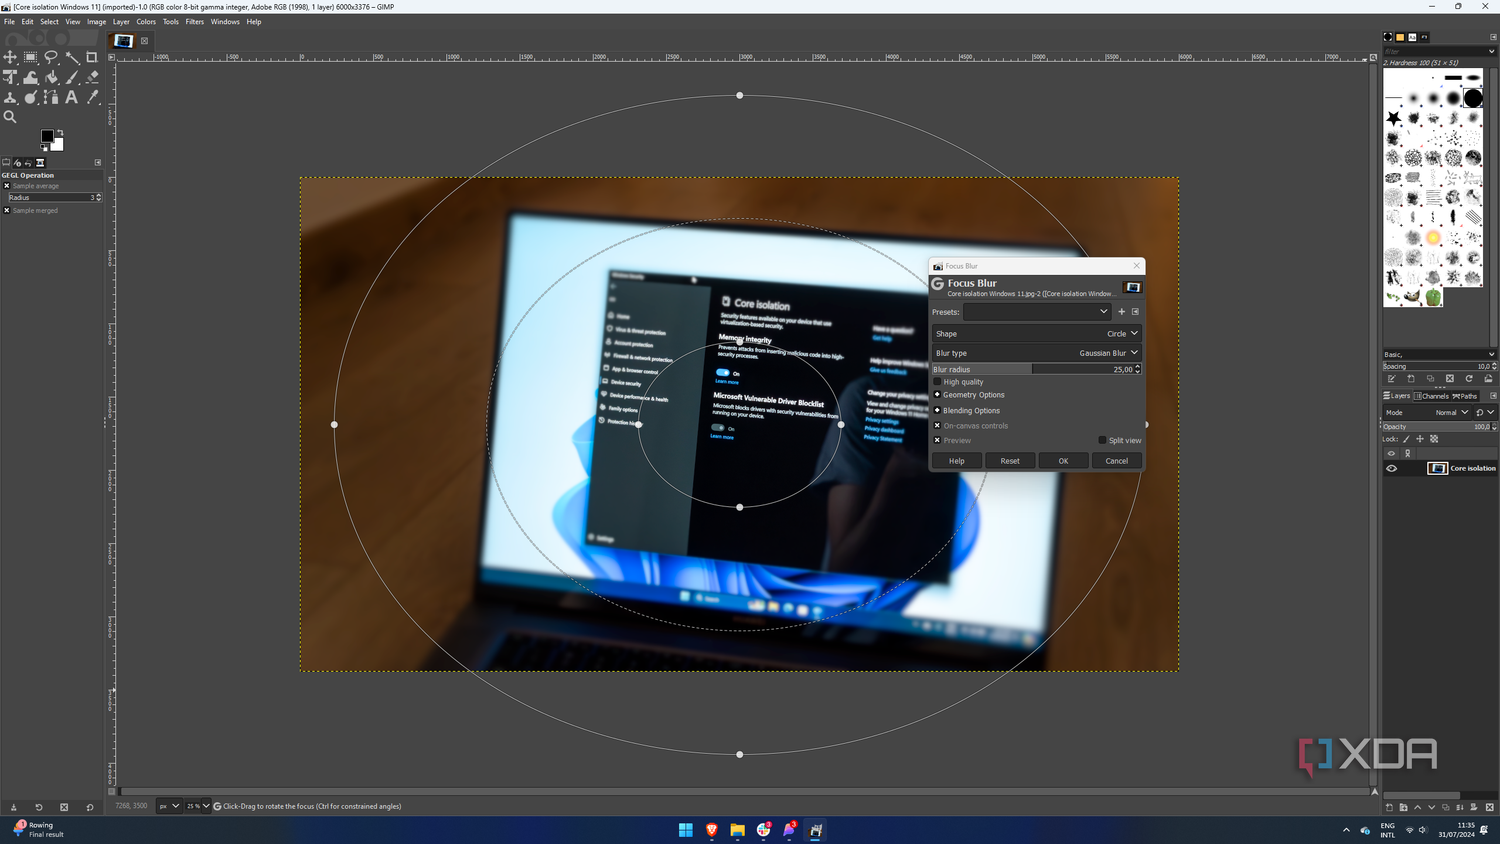
Task: Select the Clone stamp tool
Action: tap(10, 97)
